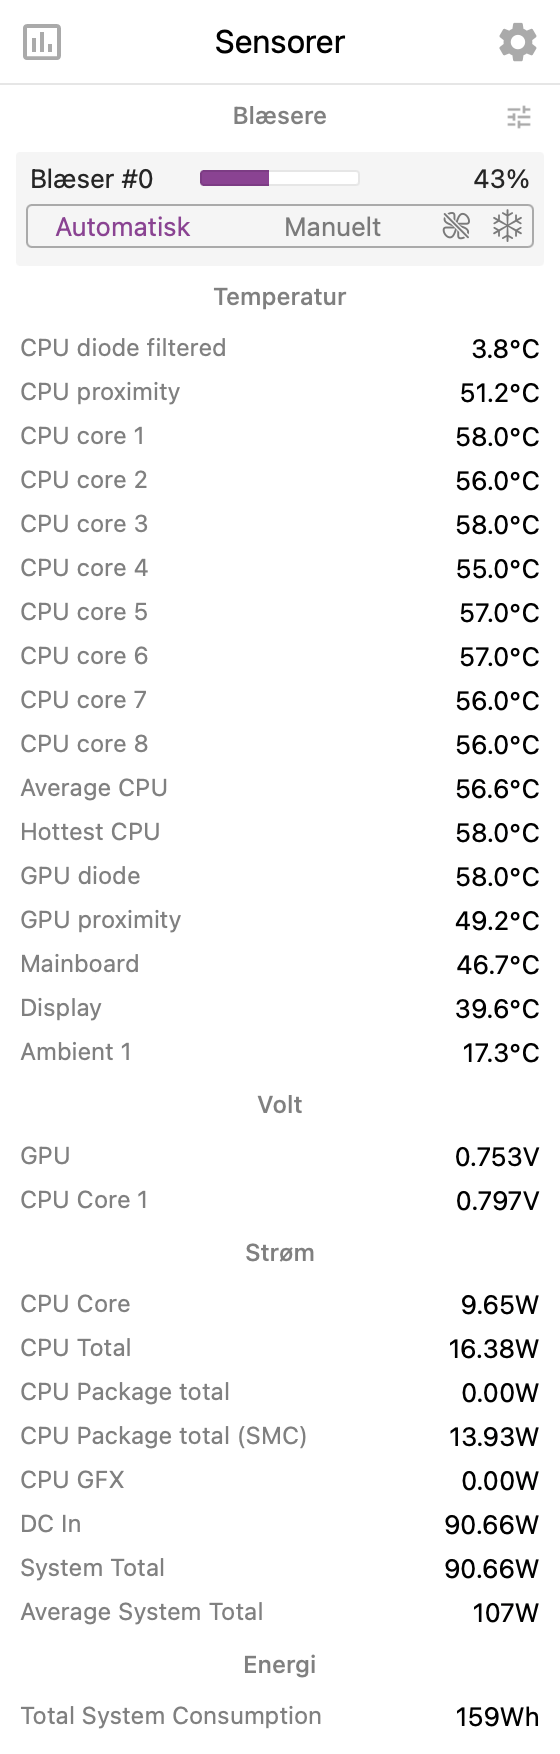Select the fan-off icon for Blæser #0

click(456, 227)
